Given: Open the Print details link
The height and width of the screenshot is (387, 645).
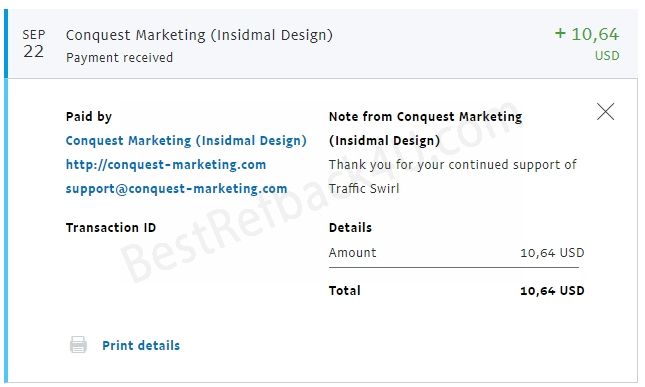Looking at the screenshot, I should click(x=141, y=345).
